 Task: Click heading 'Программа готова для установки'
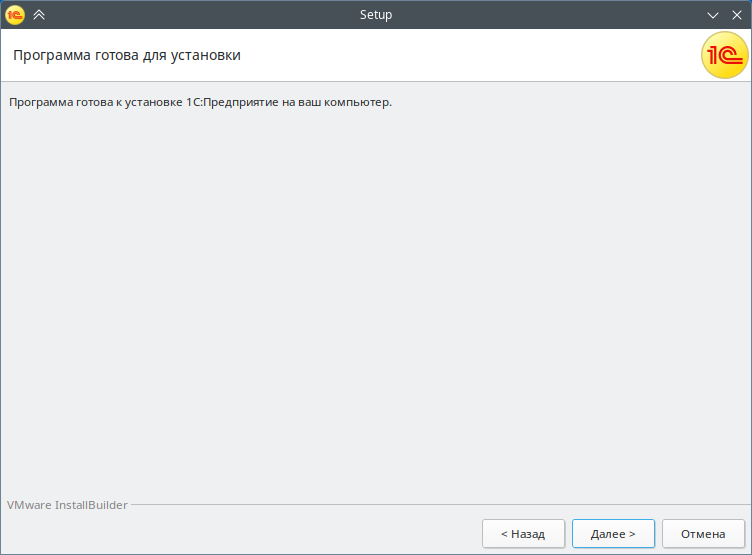(126, 55)
